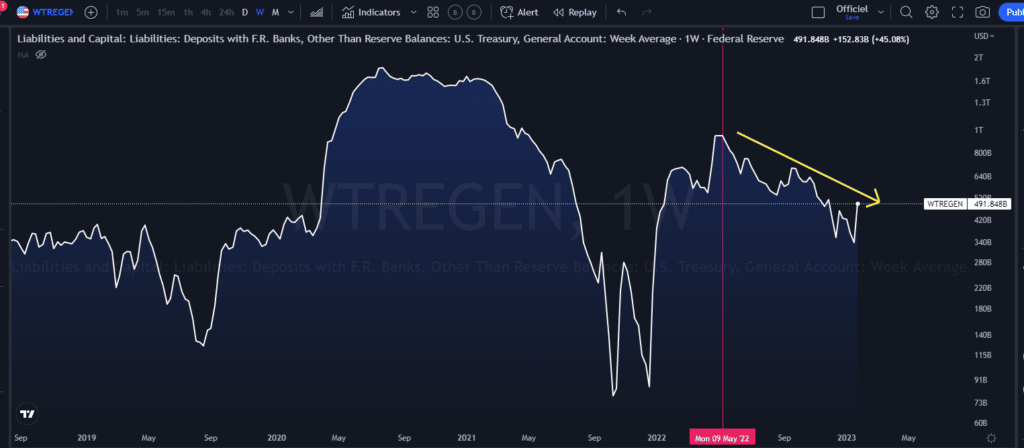Click the MA indicator label
1024x448 pixels.
pyautogui.click(x=23, y=54)
